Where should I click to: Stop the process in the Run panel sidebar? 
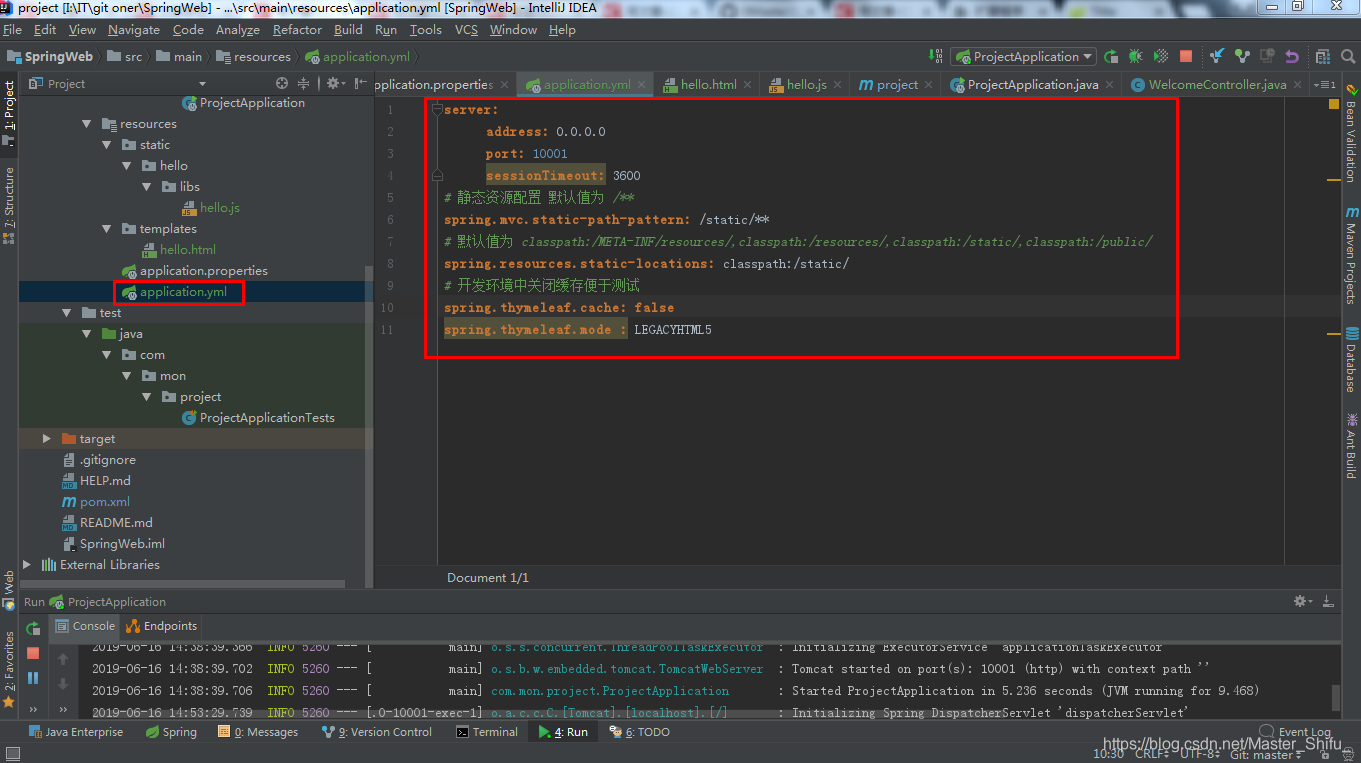pos(33,653)
